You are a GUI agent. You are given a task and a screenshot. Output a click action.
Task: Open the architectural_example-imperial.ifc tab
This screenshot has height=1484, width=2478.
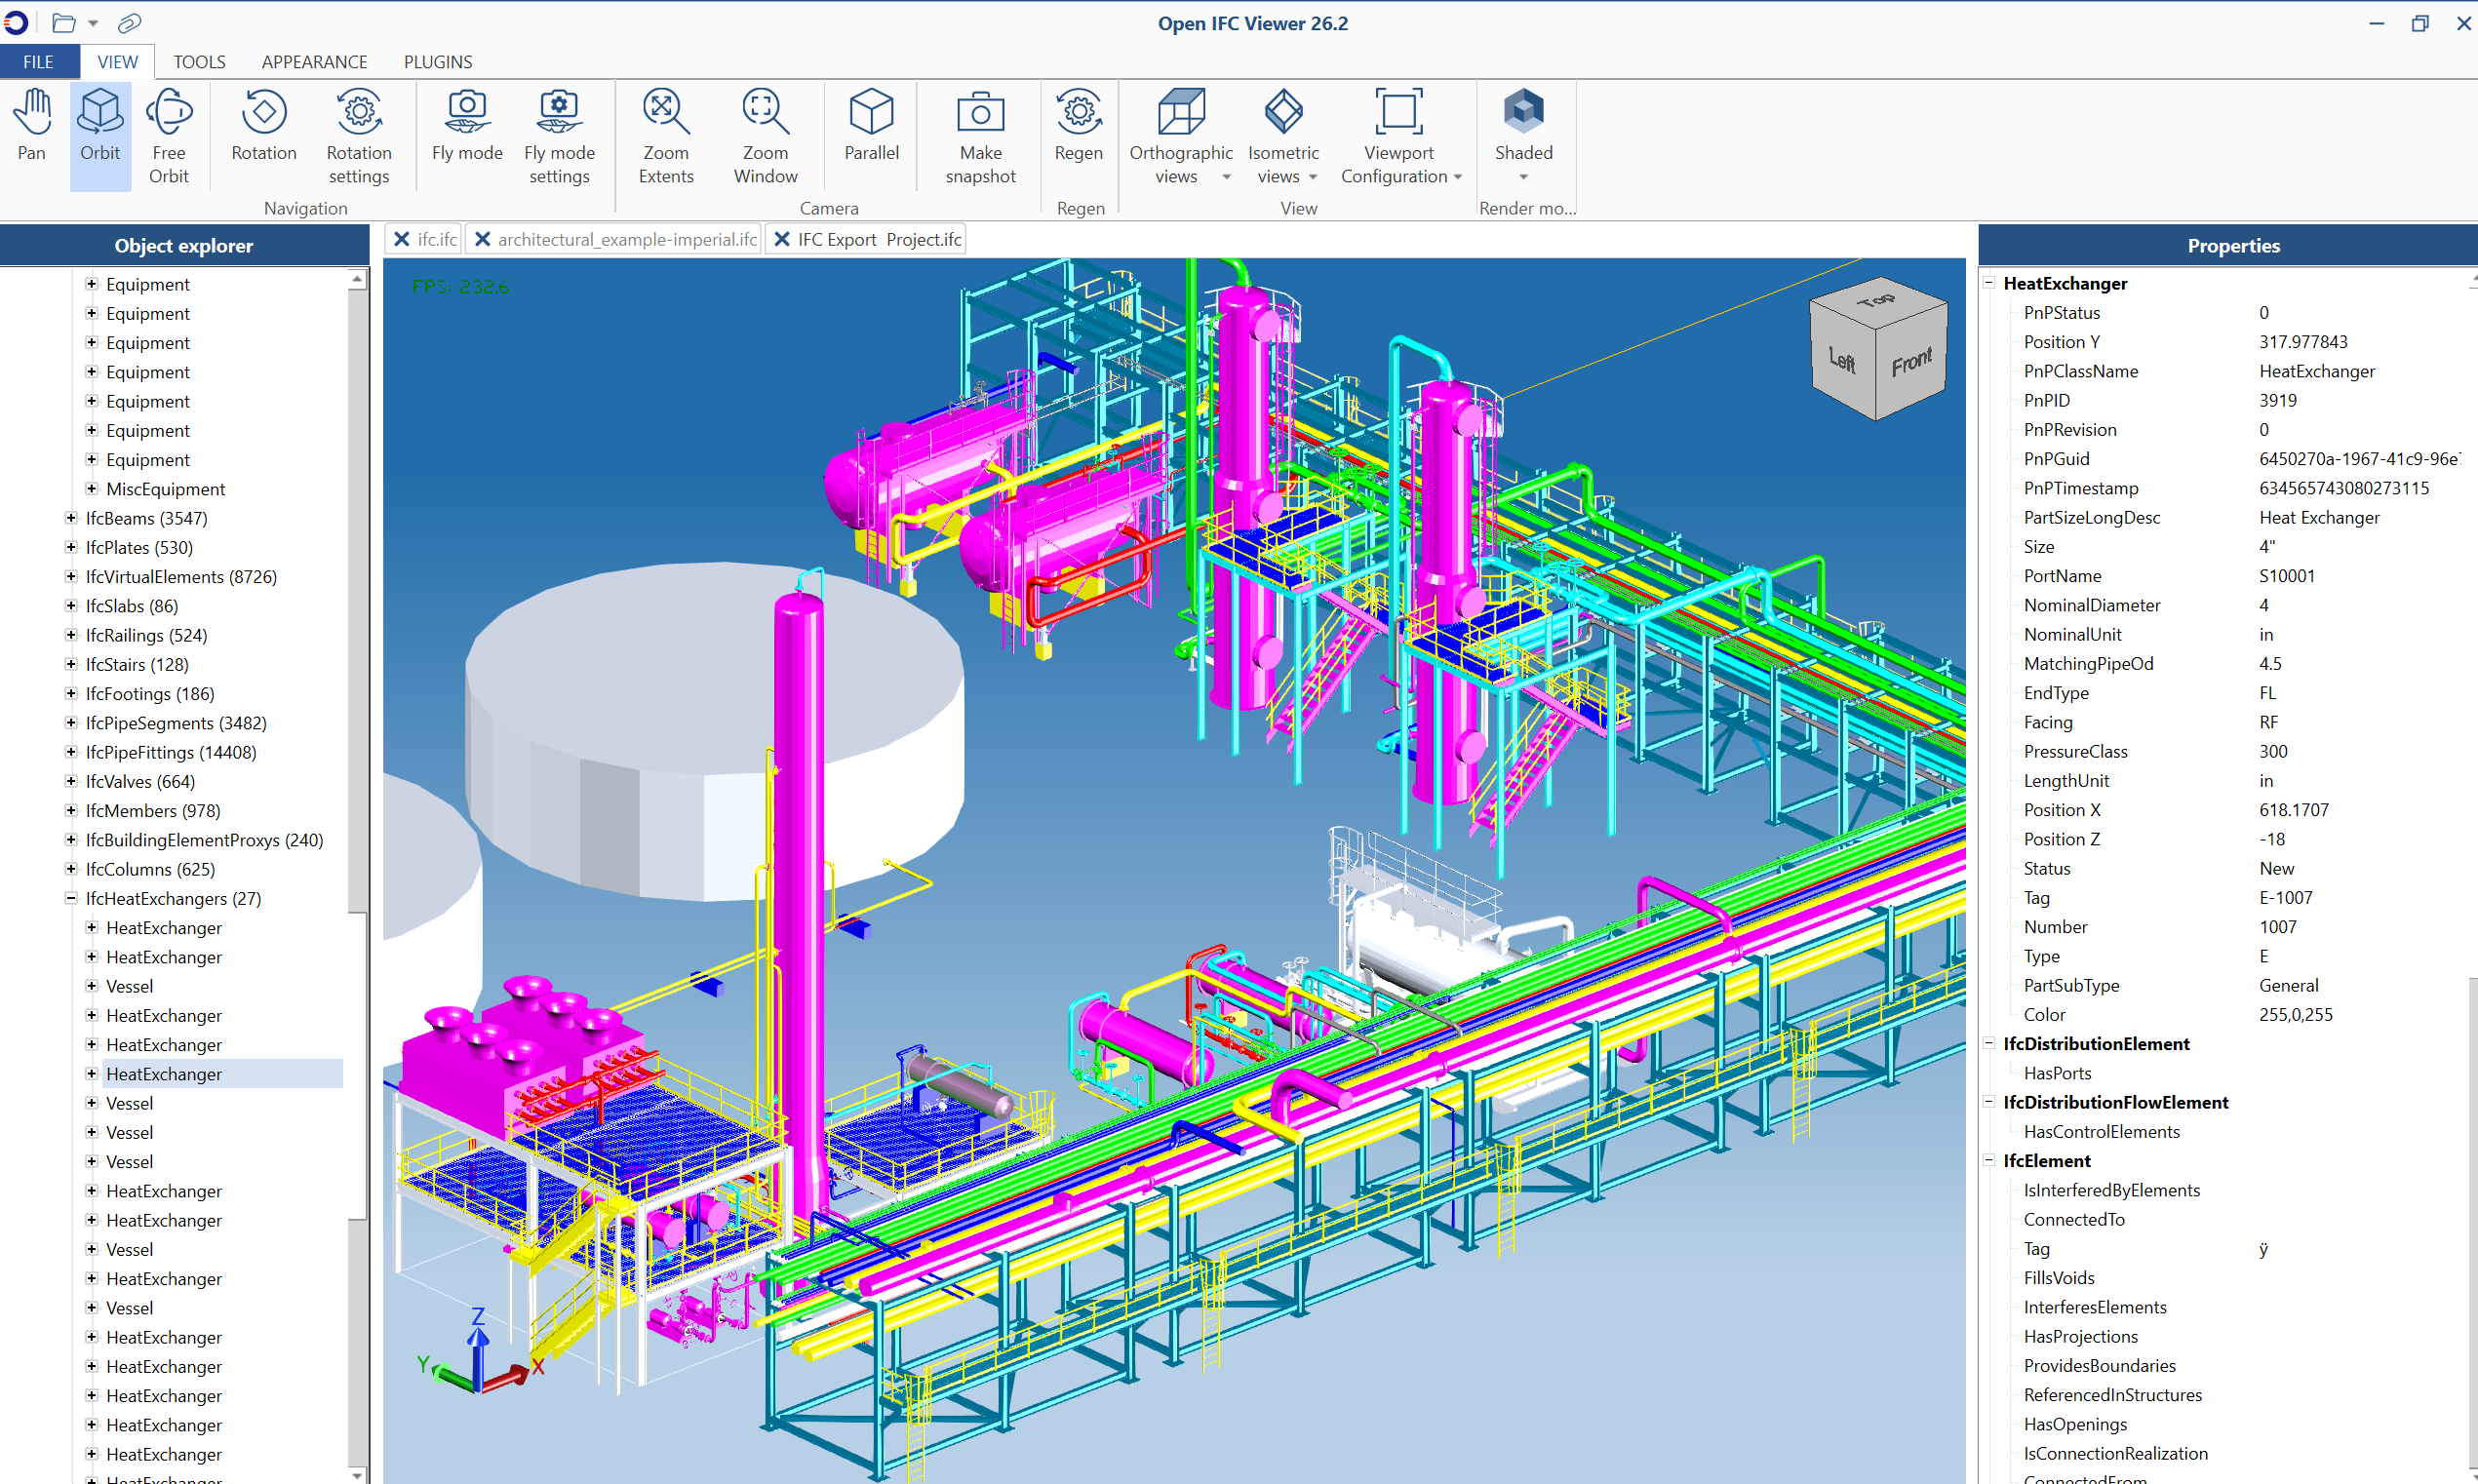627,240
